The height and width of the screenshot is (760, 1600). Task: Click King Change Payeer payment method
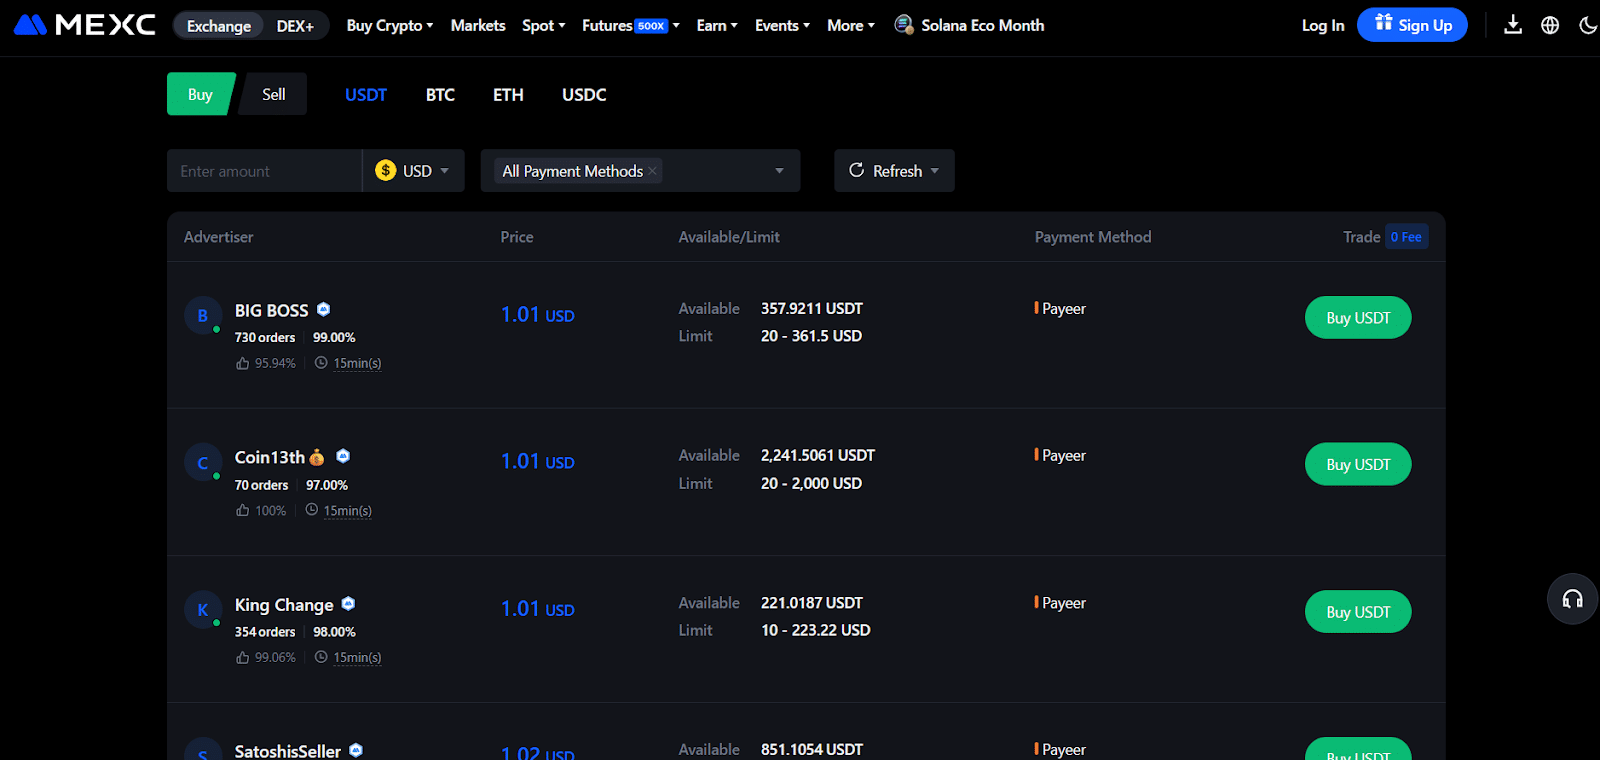pos(1060,602)
